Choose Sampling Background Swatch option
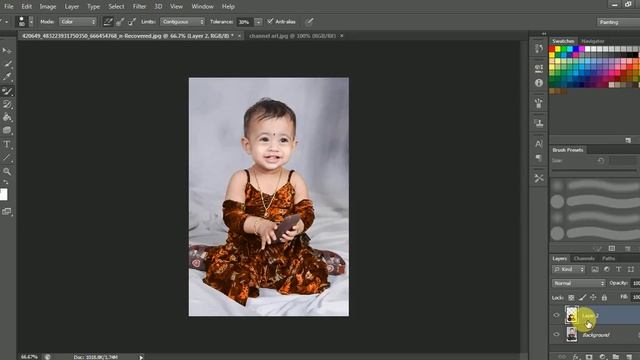This screenshot has width=640, height=360. coord(132,22)
